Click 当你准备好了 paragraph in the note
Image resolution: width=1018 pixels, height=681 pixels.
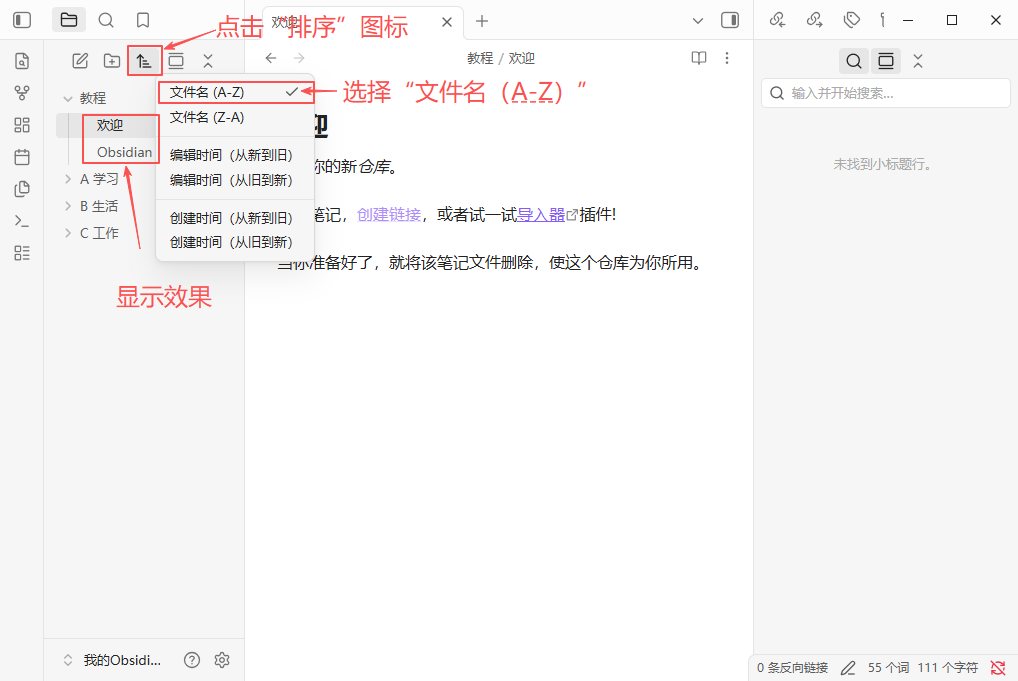click(x=490, y=263)
